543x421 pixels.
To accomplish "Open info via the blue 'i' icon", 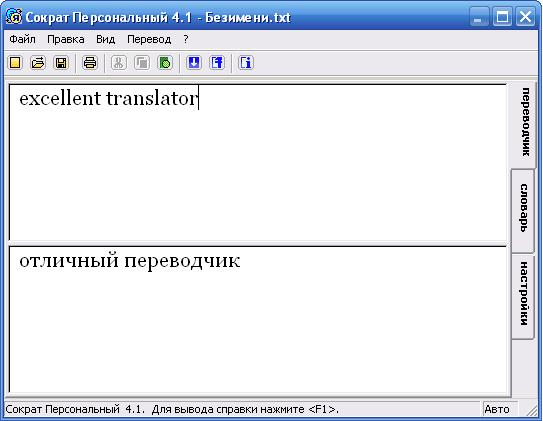I will click(246, 63).
